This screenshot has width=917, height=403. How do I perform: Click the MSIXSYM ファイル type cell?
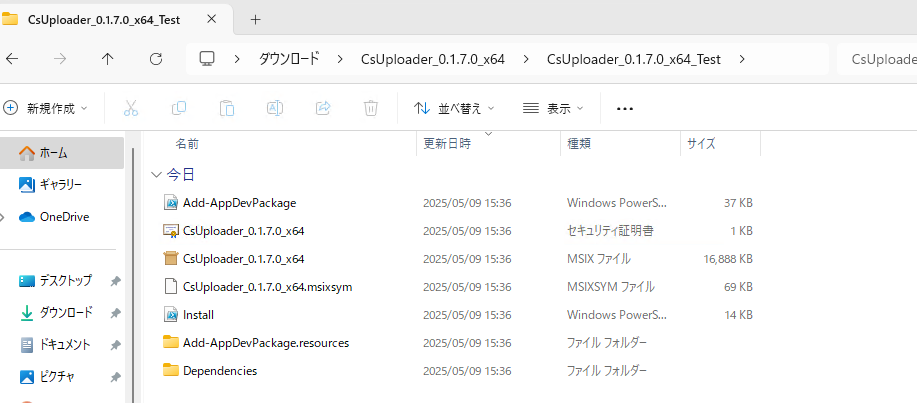(x=611, y=287)
